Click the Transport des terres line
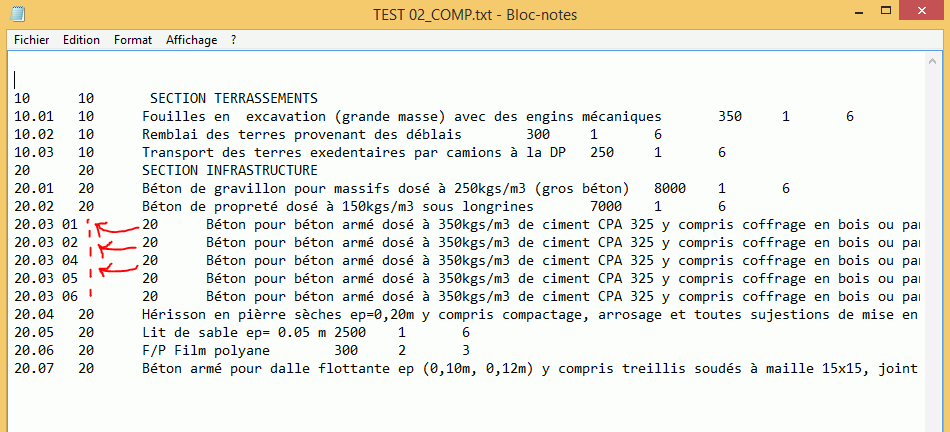Viewport: 950px width, 432px height. 360,153
